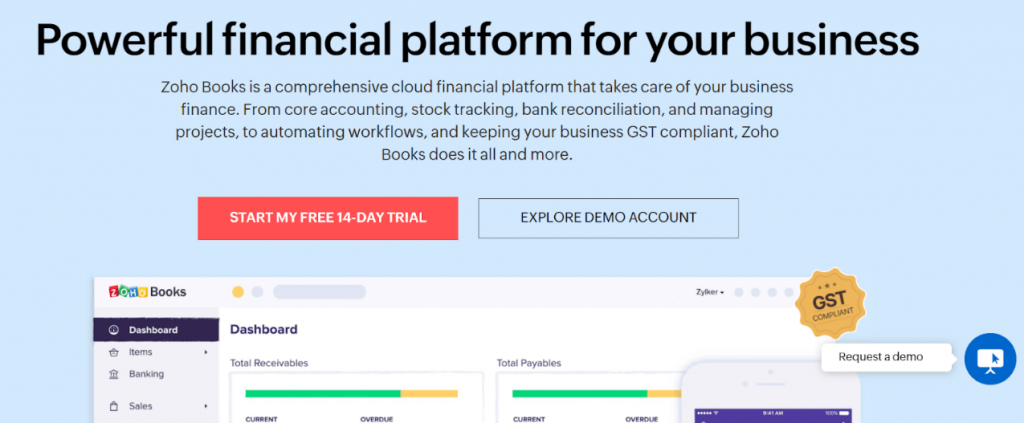Open Banking in the sidebar menu

pyautogui.click(x=146, y=374)
